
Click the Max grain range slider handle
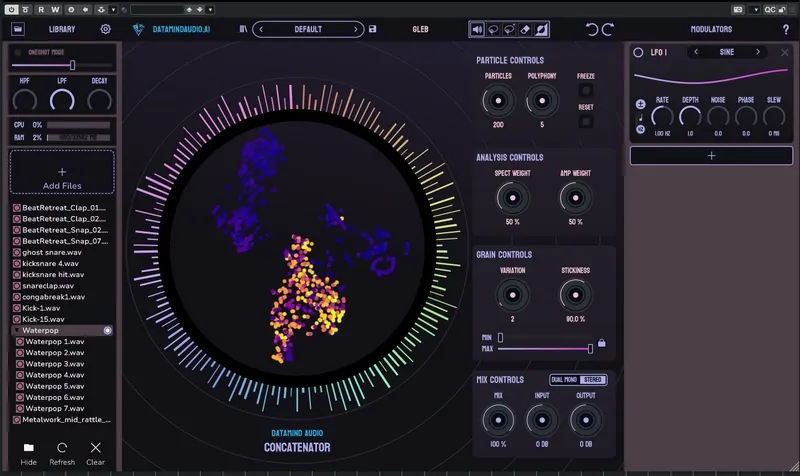590,348
